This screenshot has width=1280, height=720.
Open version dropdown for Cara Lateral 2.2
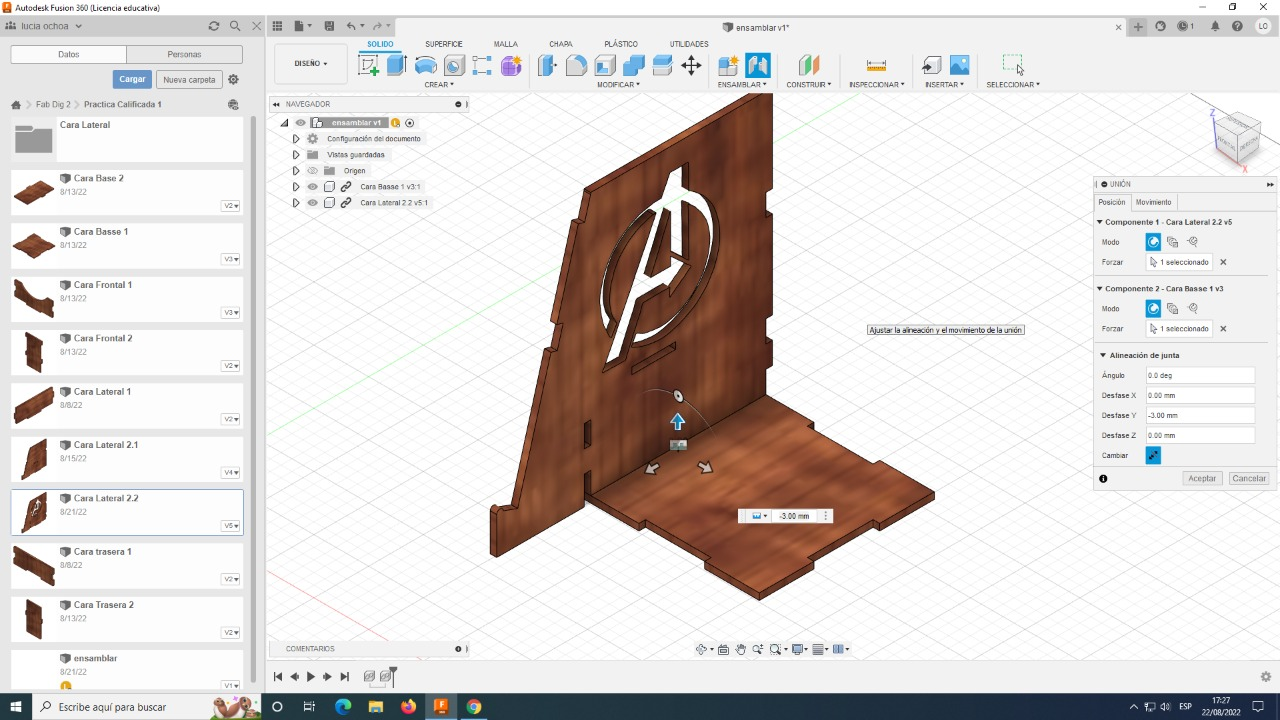click(x=231, y=526)
